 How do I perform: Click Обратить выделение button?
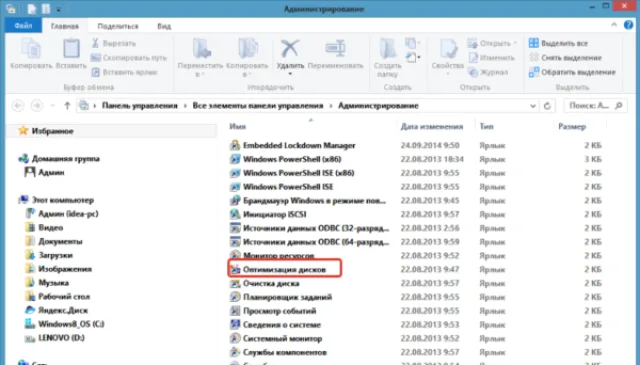tap(572, 72)
